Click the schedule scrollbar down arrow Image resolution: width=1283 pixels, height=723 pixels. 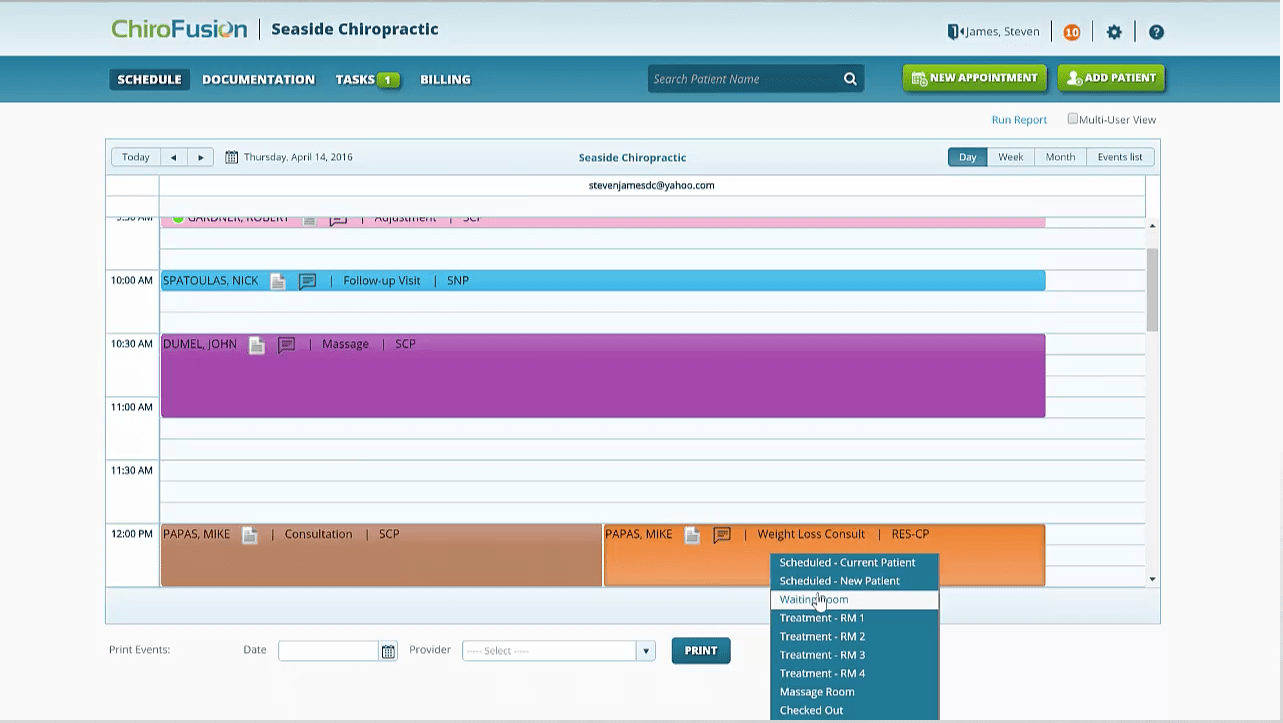click(x=1152, y=579)
